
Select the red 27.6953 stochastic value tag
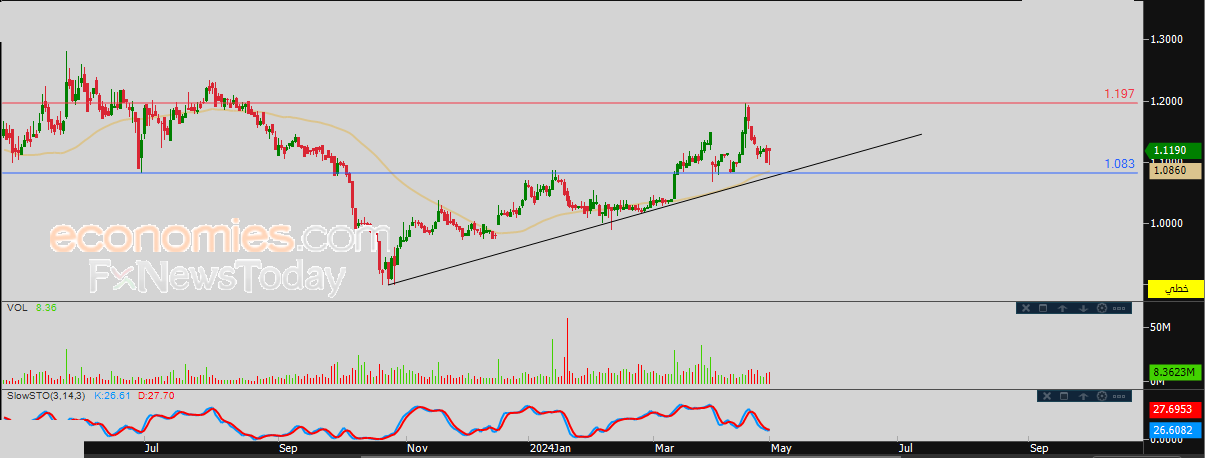pyautogui.click(x=1173, y=410)
